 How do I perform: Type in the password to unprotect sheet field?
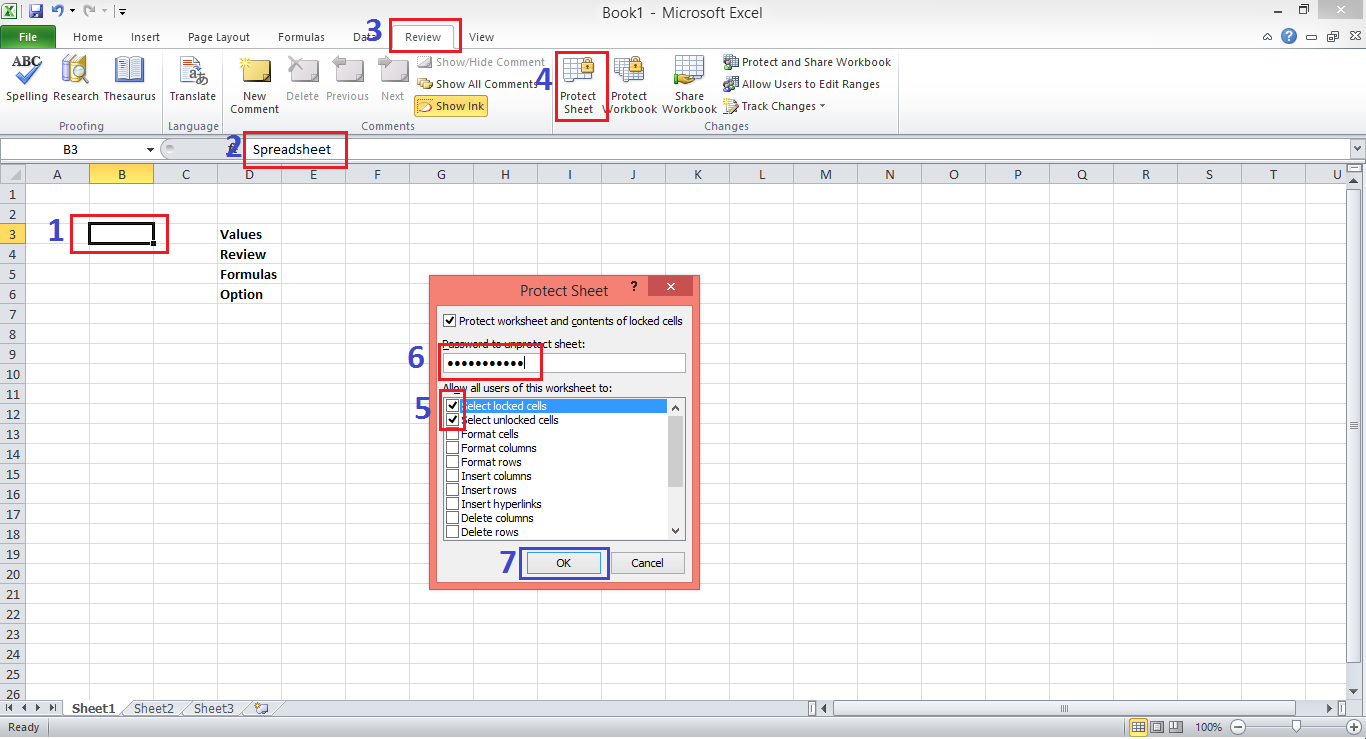point(563,363)
